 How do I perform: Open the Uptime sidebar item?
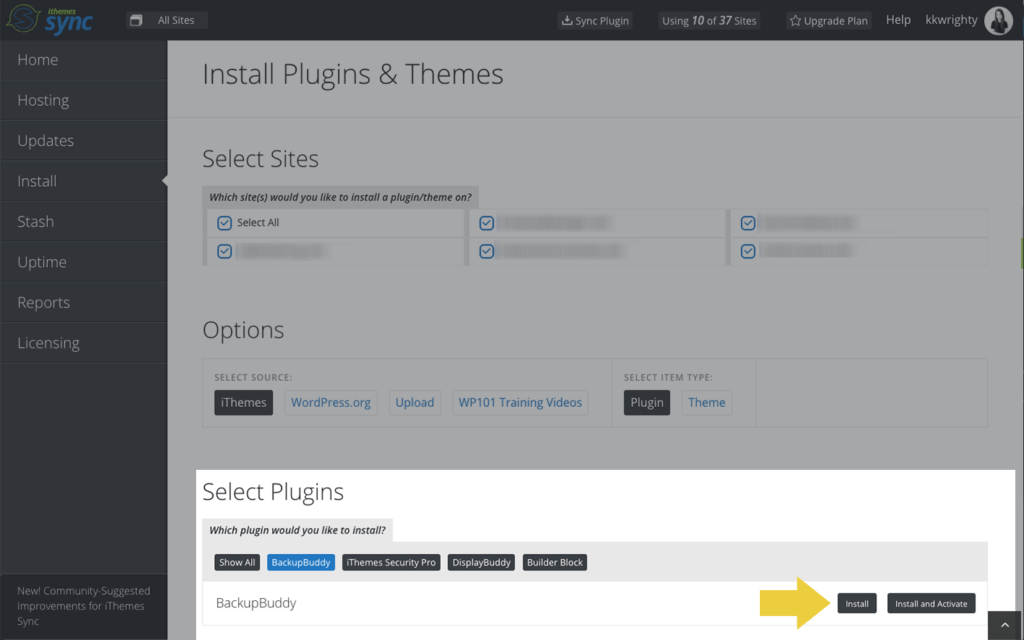[84, 263]
